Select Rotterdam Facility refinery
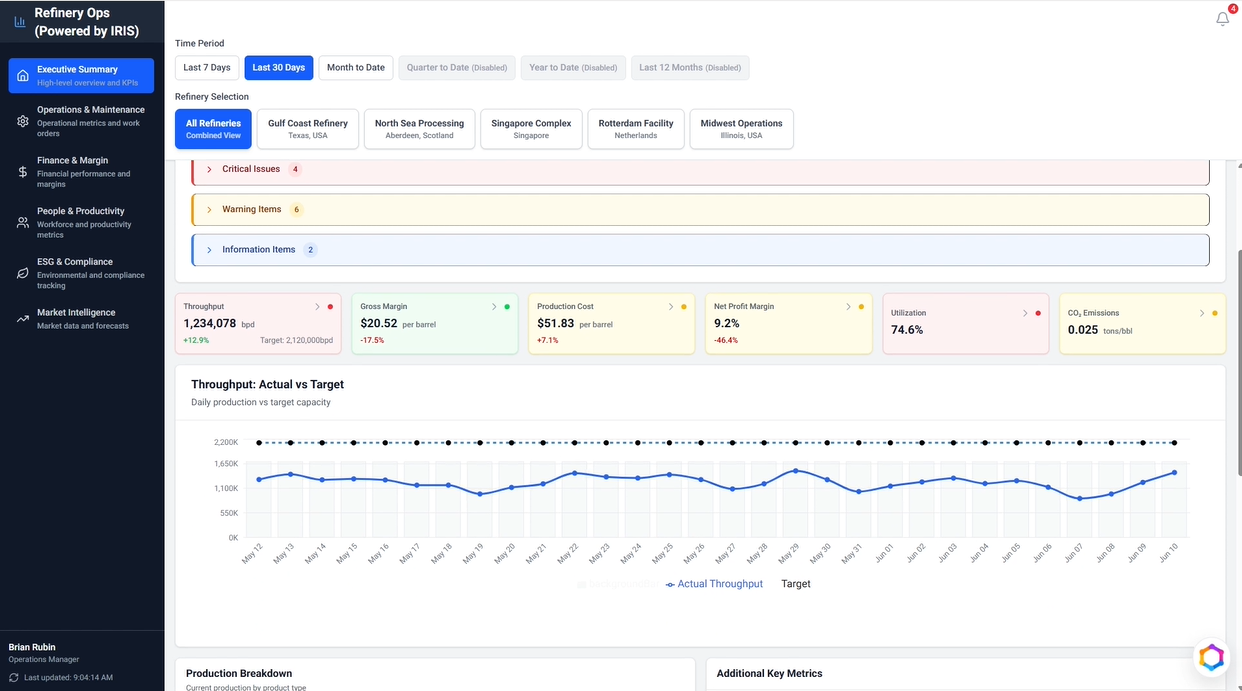Image resolution: width=1242 pixels, height=691 pixels. click(x=636, y=129)
